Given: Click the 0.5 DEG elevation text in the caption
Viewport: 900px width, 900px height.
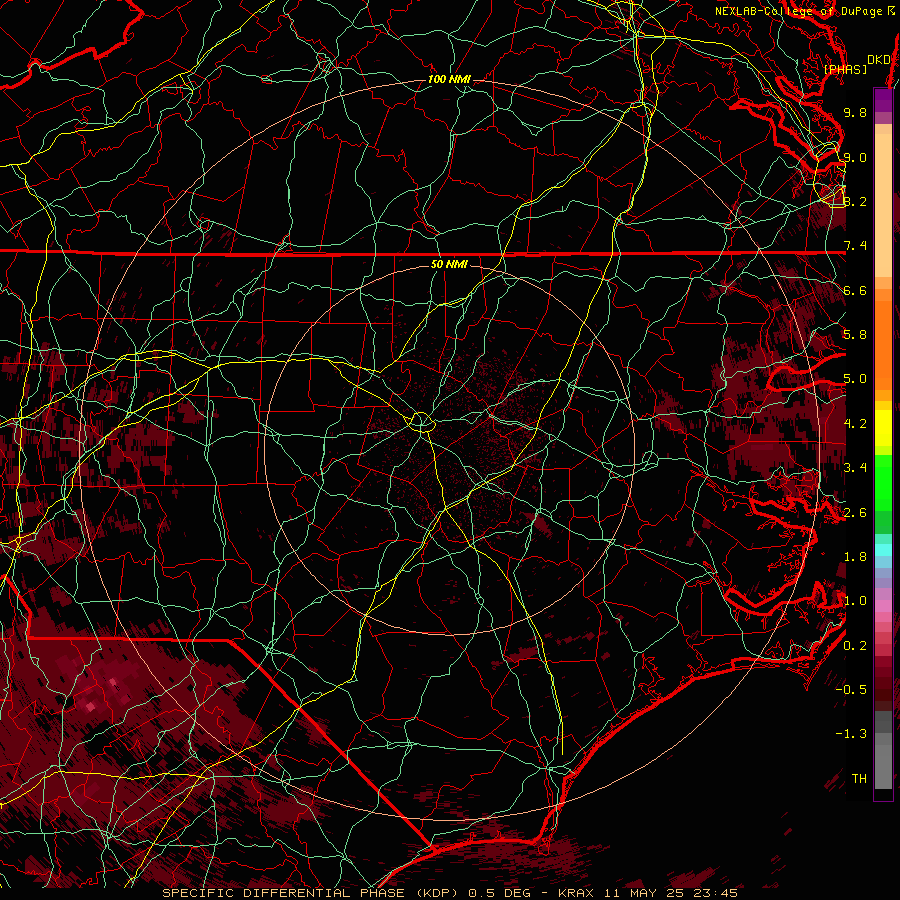Looking at the screenshot, I should point(499,893).
